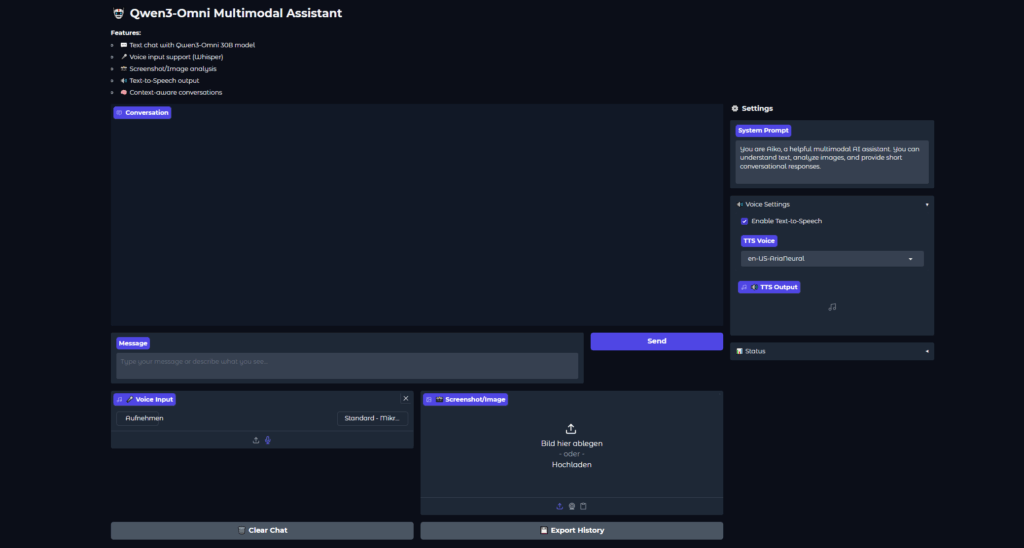This screenshot has height=548, width=1024.
Task: Click the music note icon in TTS Output
Action: (x=832, y=307)
